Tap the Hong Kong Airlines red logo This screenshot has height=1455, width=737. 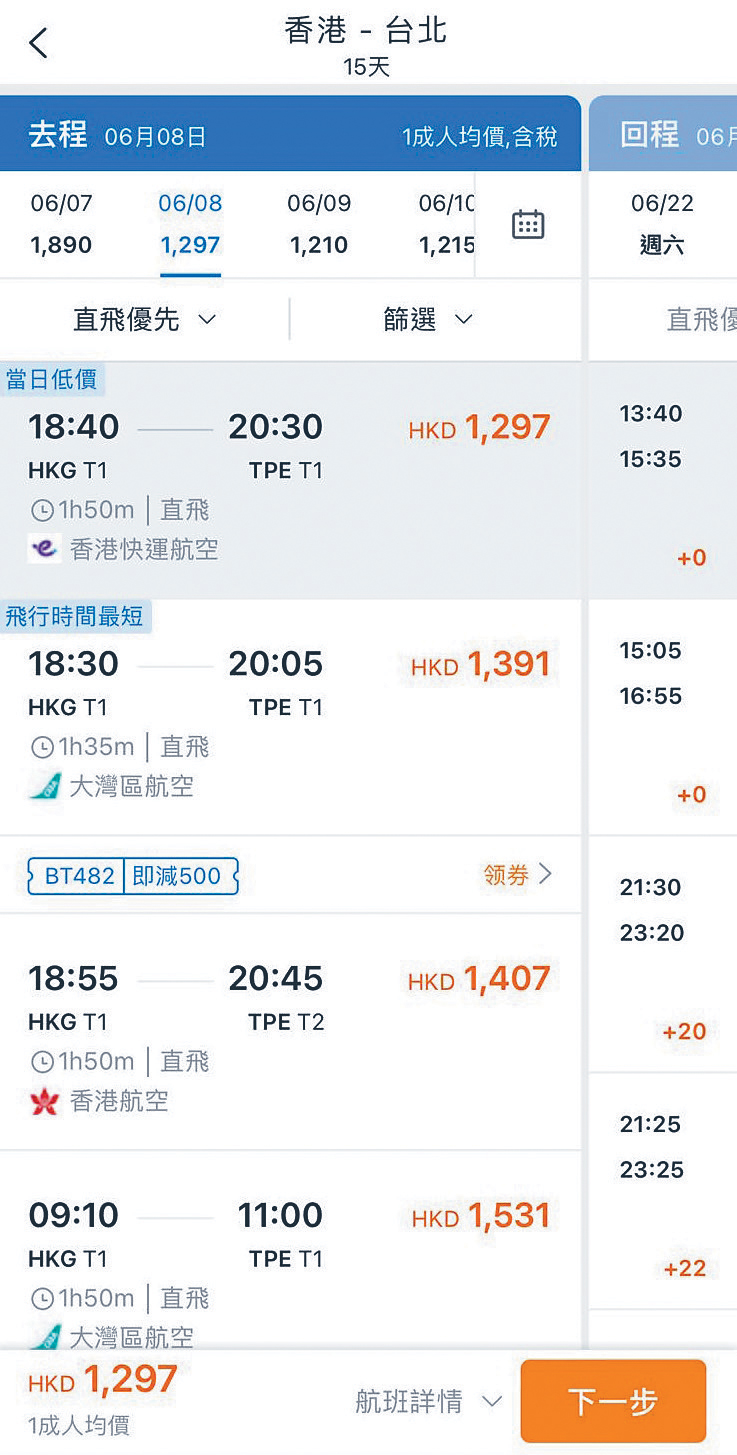point(44,1102)
